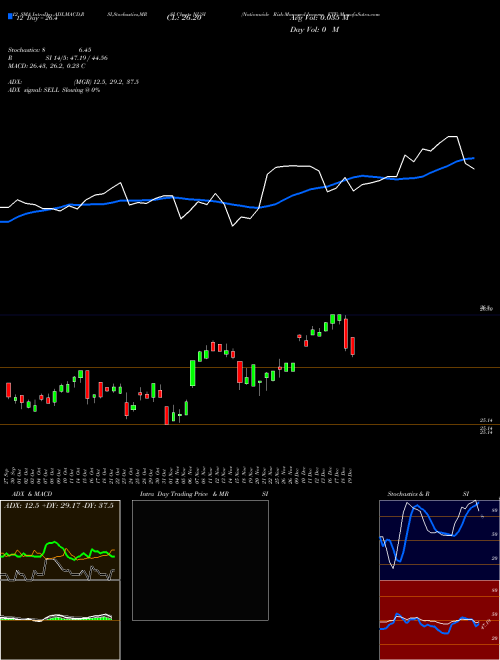Click the tall green candle in early November

click(193, 373)
